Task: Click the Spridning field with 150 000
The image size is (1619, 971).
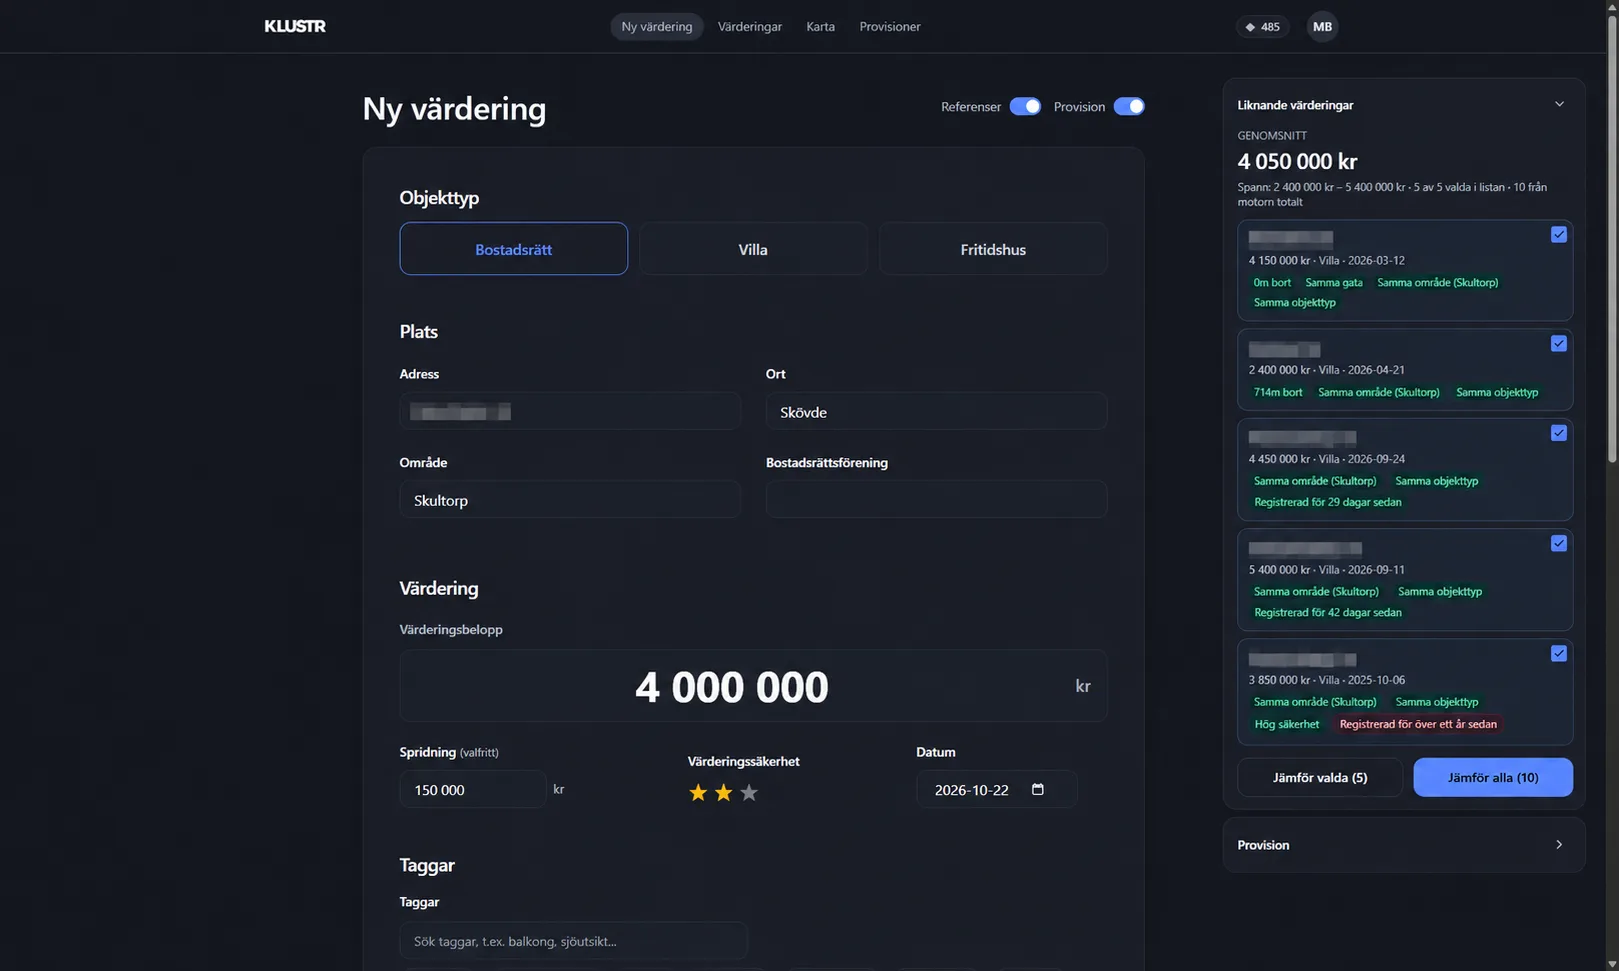Action: 473,789
